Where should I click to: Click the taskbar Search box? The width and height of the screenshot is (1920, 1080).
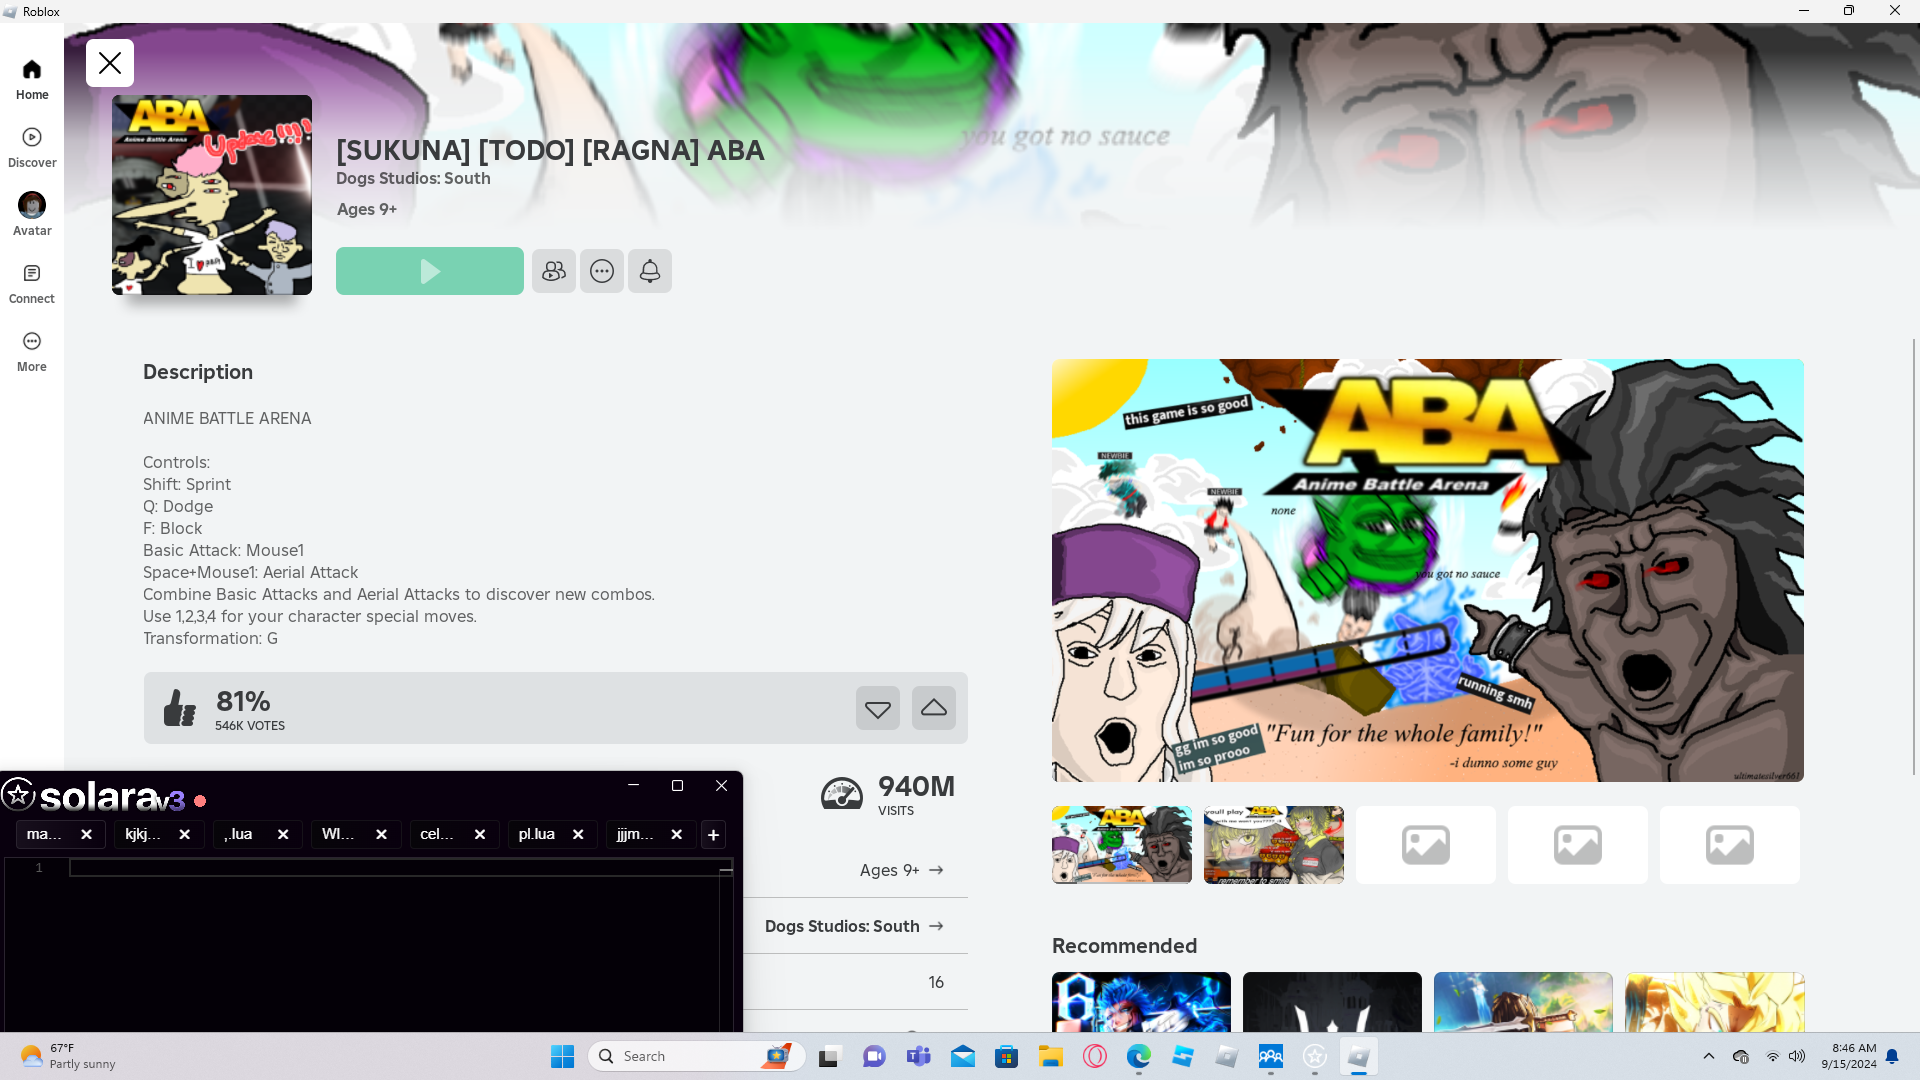[697, 1056]
